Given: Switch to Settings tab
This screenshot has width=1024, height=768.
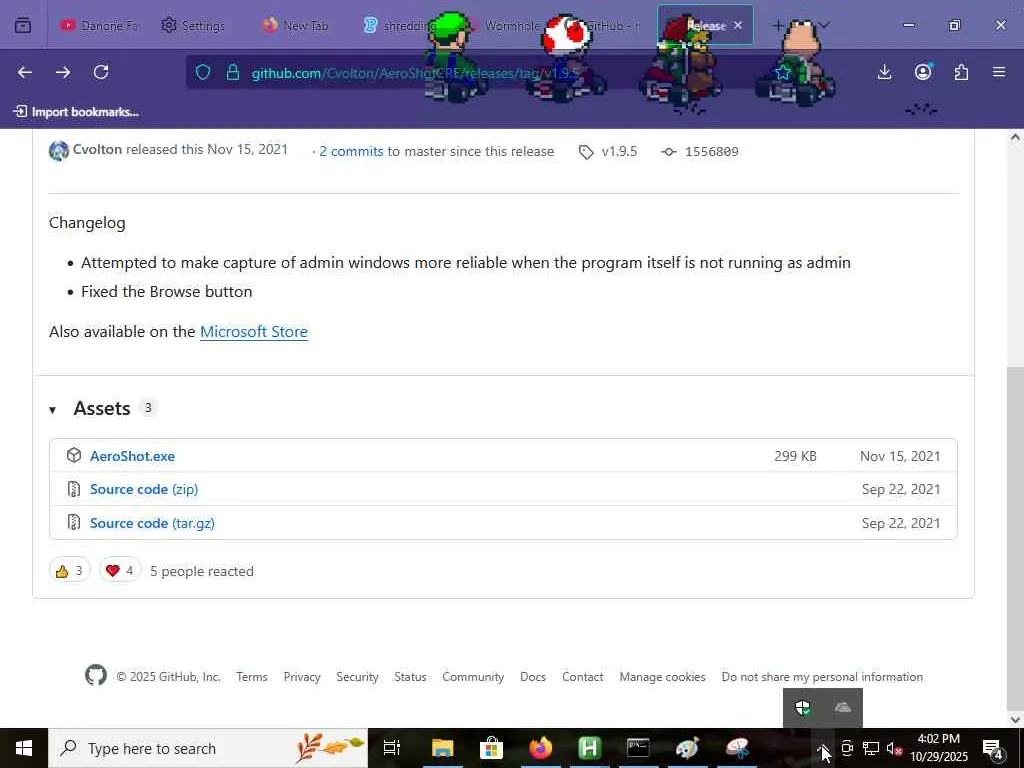Looking at the screenshot, I should coord(193,25).
